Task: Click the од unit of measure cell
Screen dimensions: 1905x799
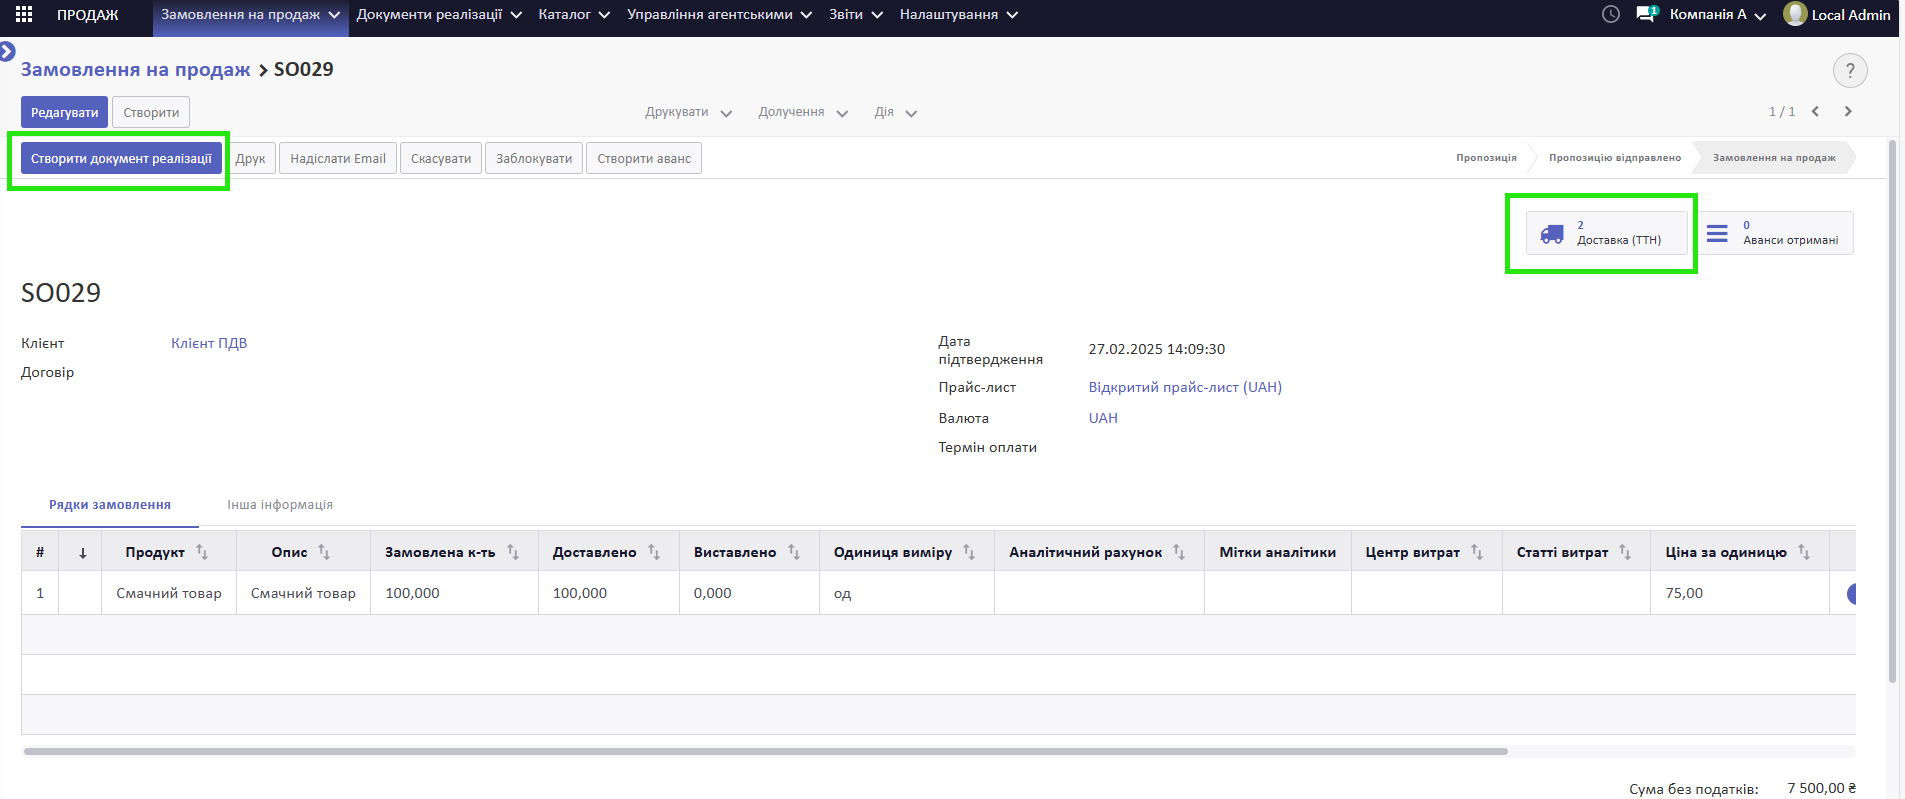Action: point(907,593)
